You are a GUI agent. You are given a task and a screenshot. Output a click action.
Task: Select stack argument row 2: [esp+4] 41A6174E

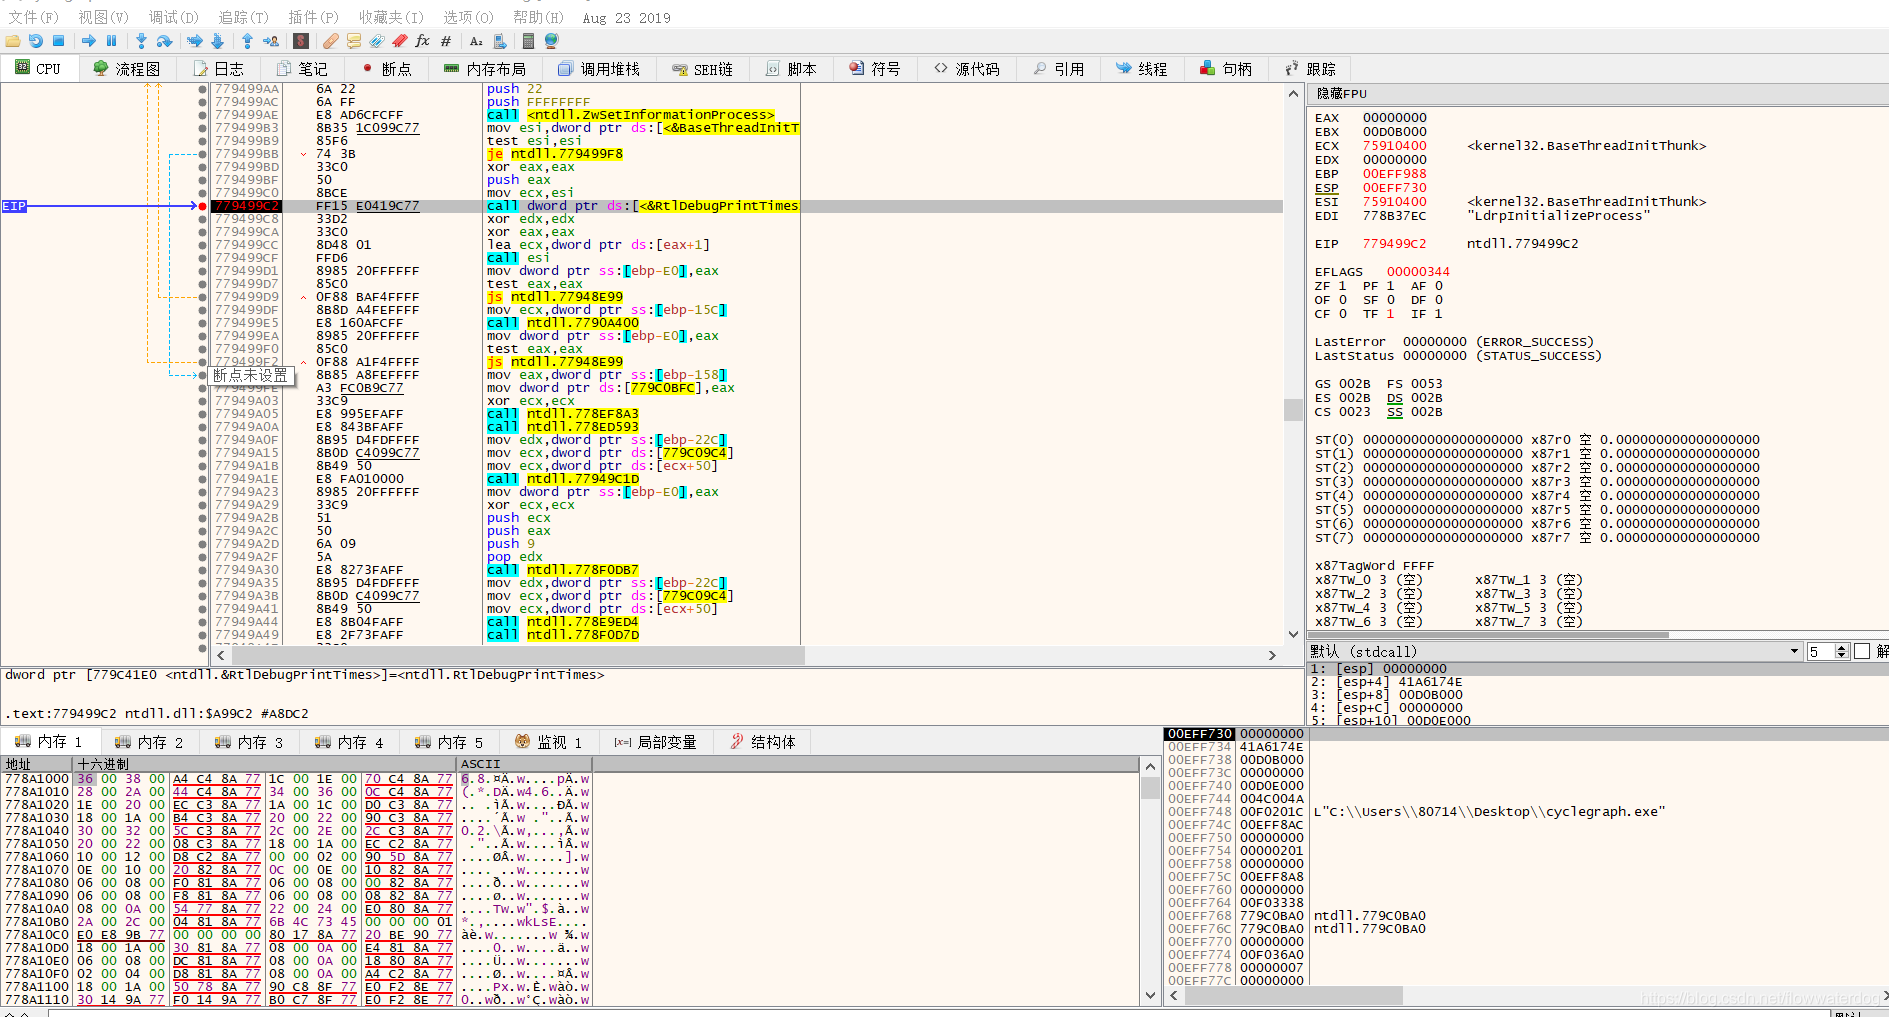click(x=1597, y=682)
